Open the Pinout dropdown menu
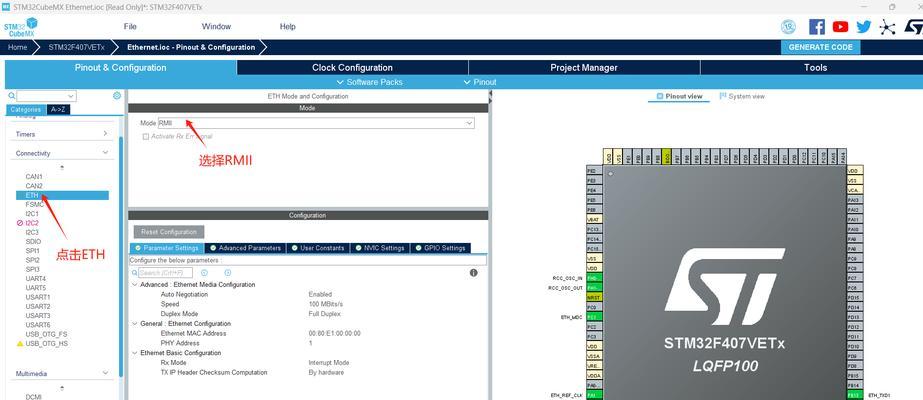 click(480, 82)
